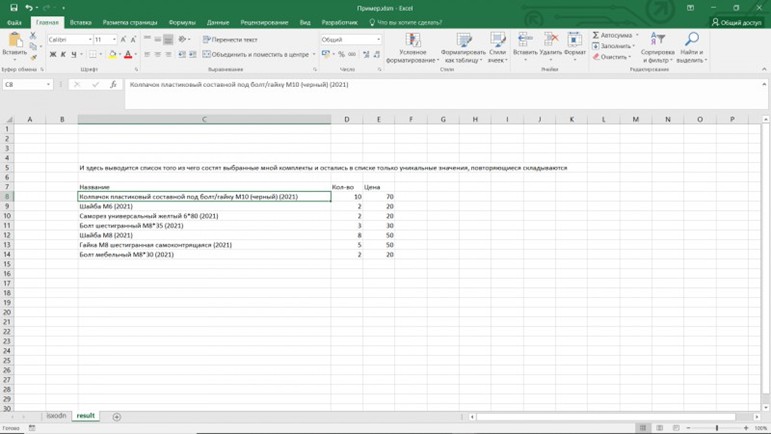Open Найти и выделить menu
This screenshot has width=771, height=434.
(x=692, y=48)
